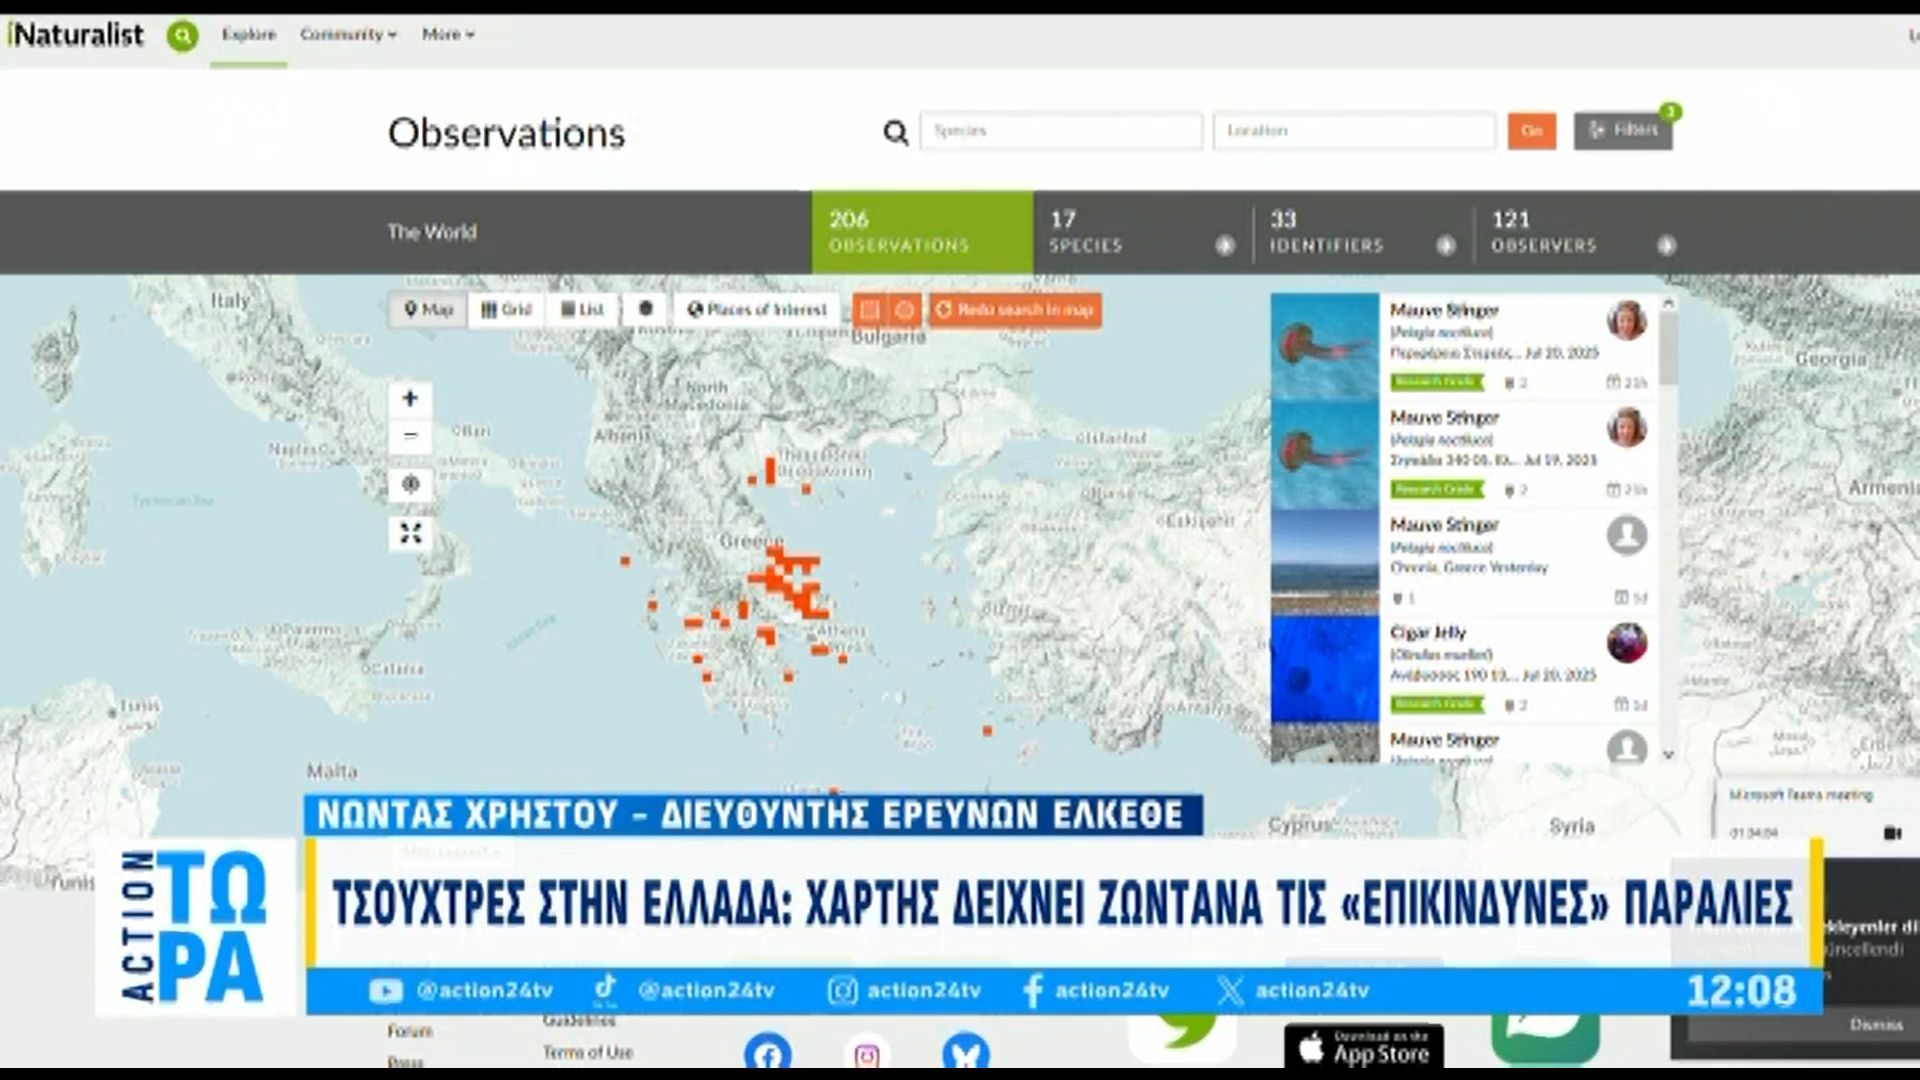Open the sea horizon Mauve Stinger thumbnail

1325,561
